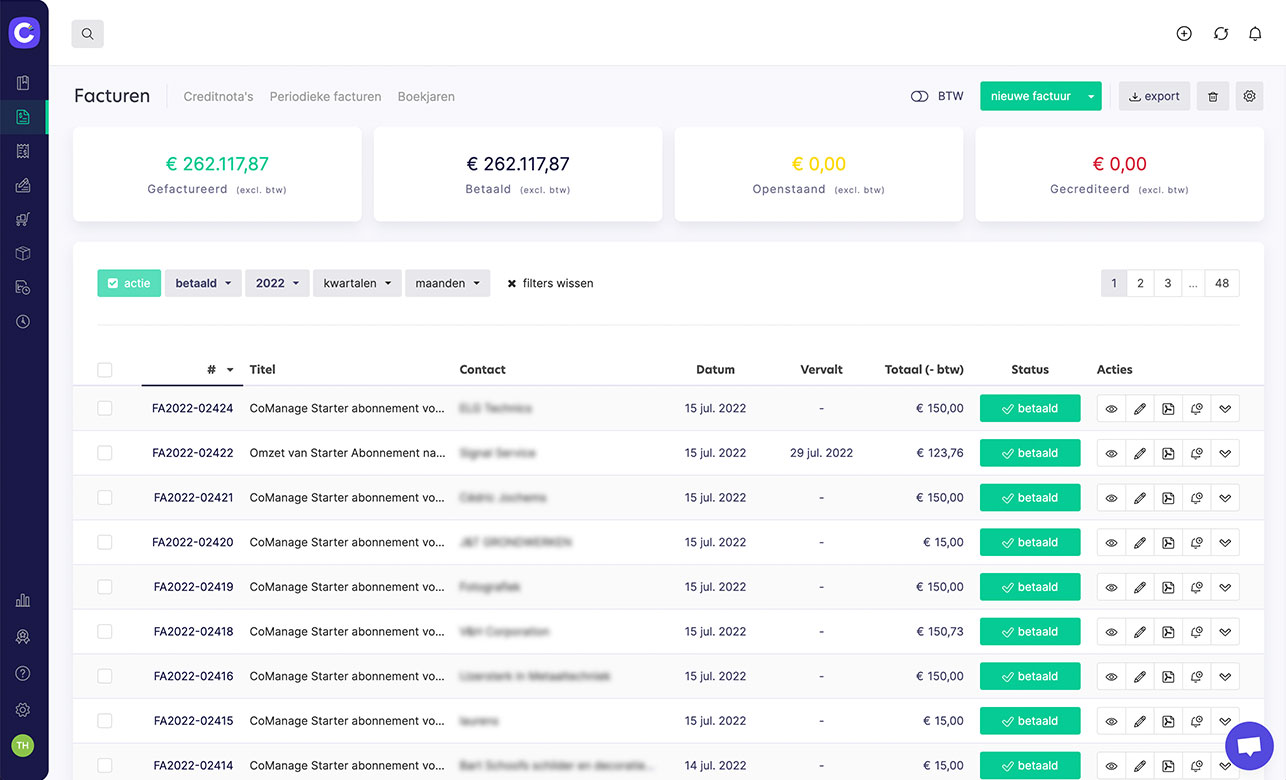Edit invoice FA2022-02419 with pencil icon
The image size is (1286, 780).
(1140, 587)
